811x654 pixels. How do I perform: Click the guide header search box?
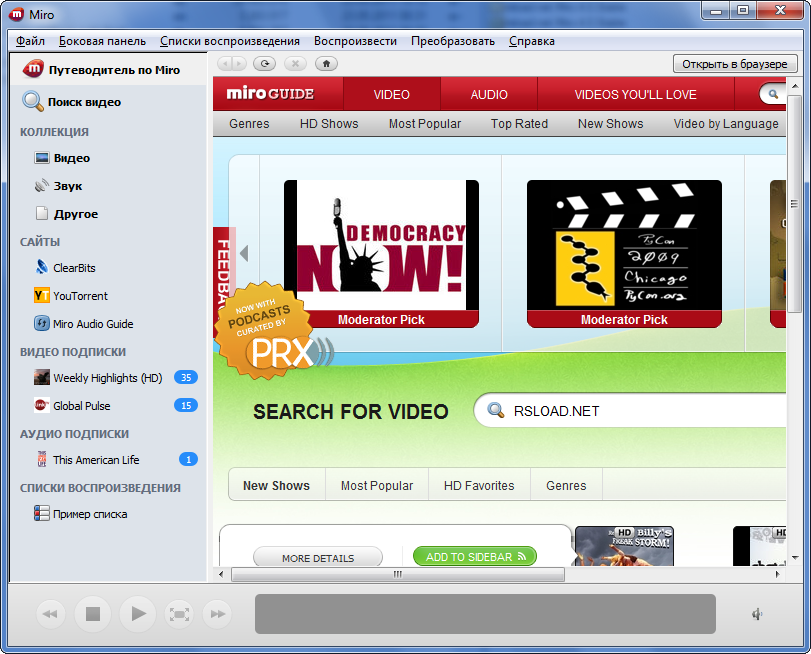tap(773, 94)
